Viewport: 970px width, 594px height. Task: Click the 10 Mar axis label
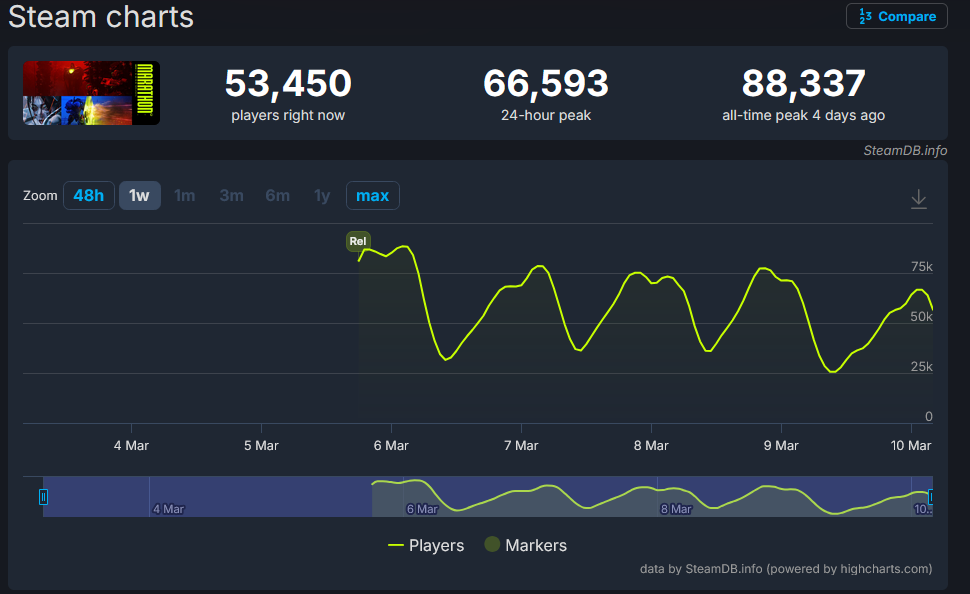click(x=911, y=446)
